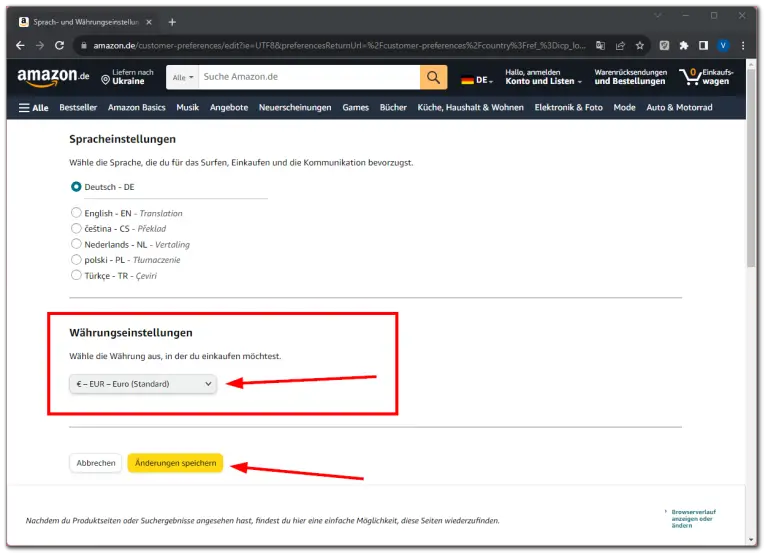
Task: Click the Liefern nach Ukraine location
Action: (127, 77)
